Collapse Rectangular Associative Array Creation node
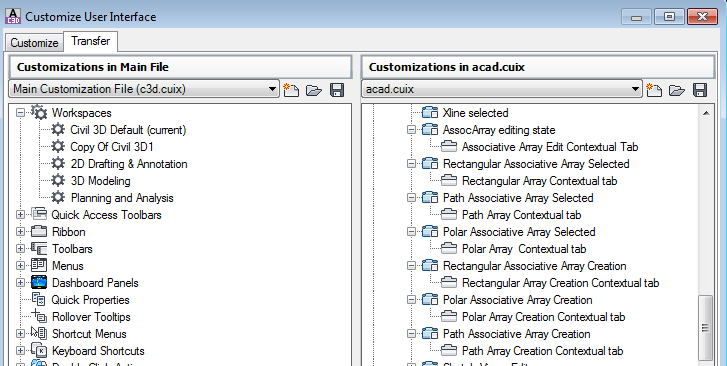Image resolution: width=727 pixels, height=366 pixels. click(411, 266)
